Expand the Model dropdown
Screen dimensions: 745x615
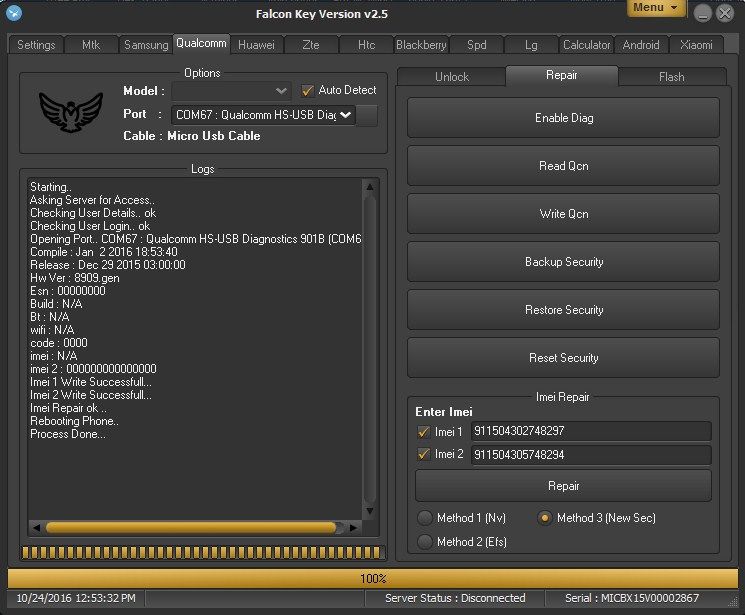[232, 91]
